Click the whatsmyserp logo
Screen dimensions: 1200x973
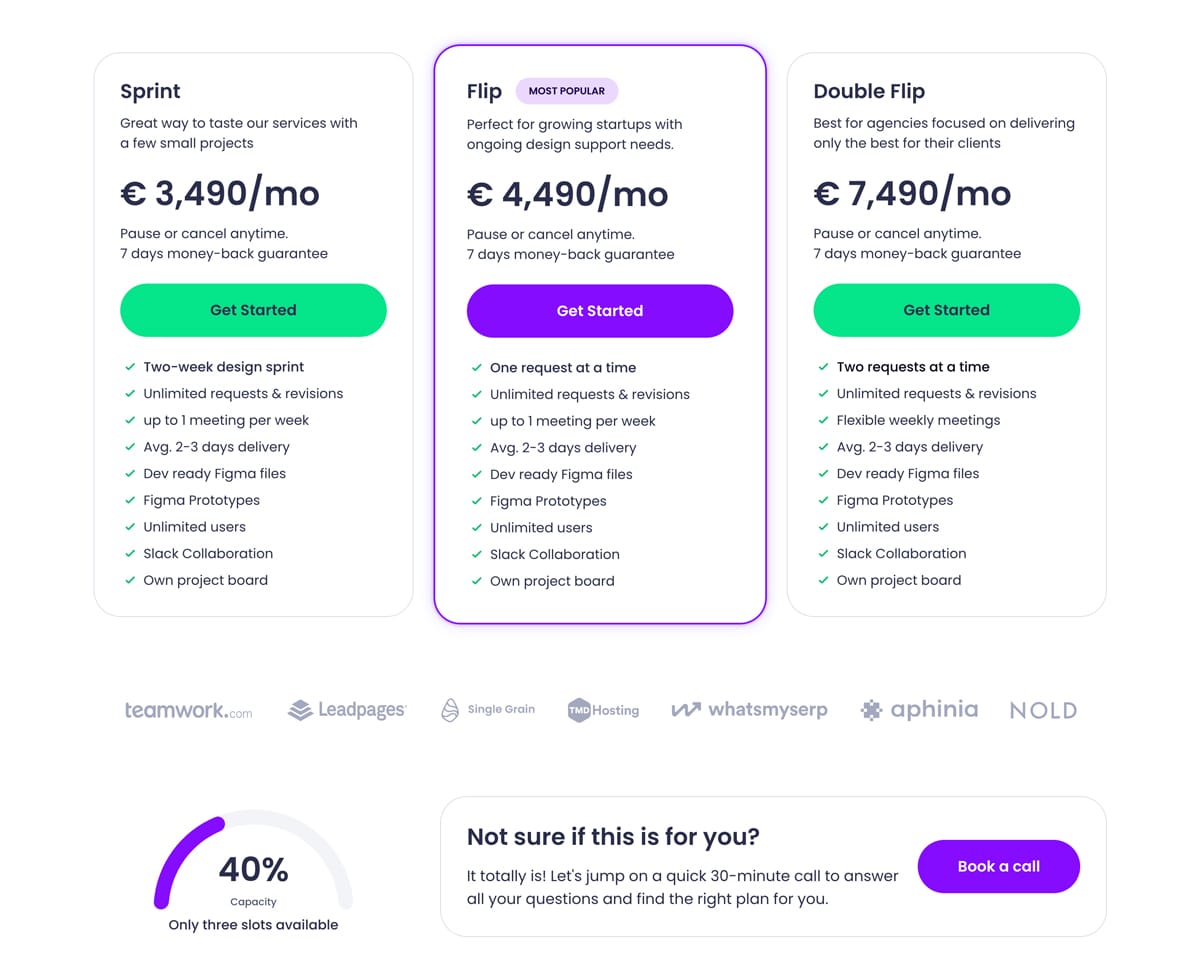(x=749, y=710)
